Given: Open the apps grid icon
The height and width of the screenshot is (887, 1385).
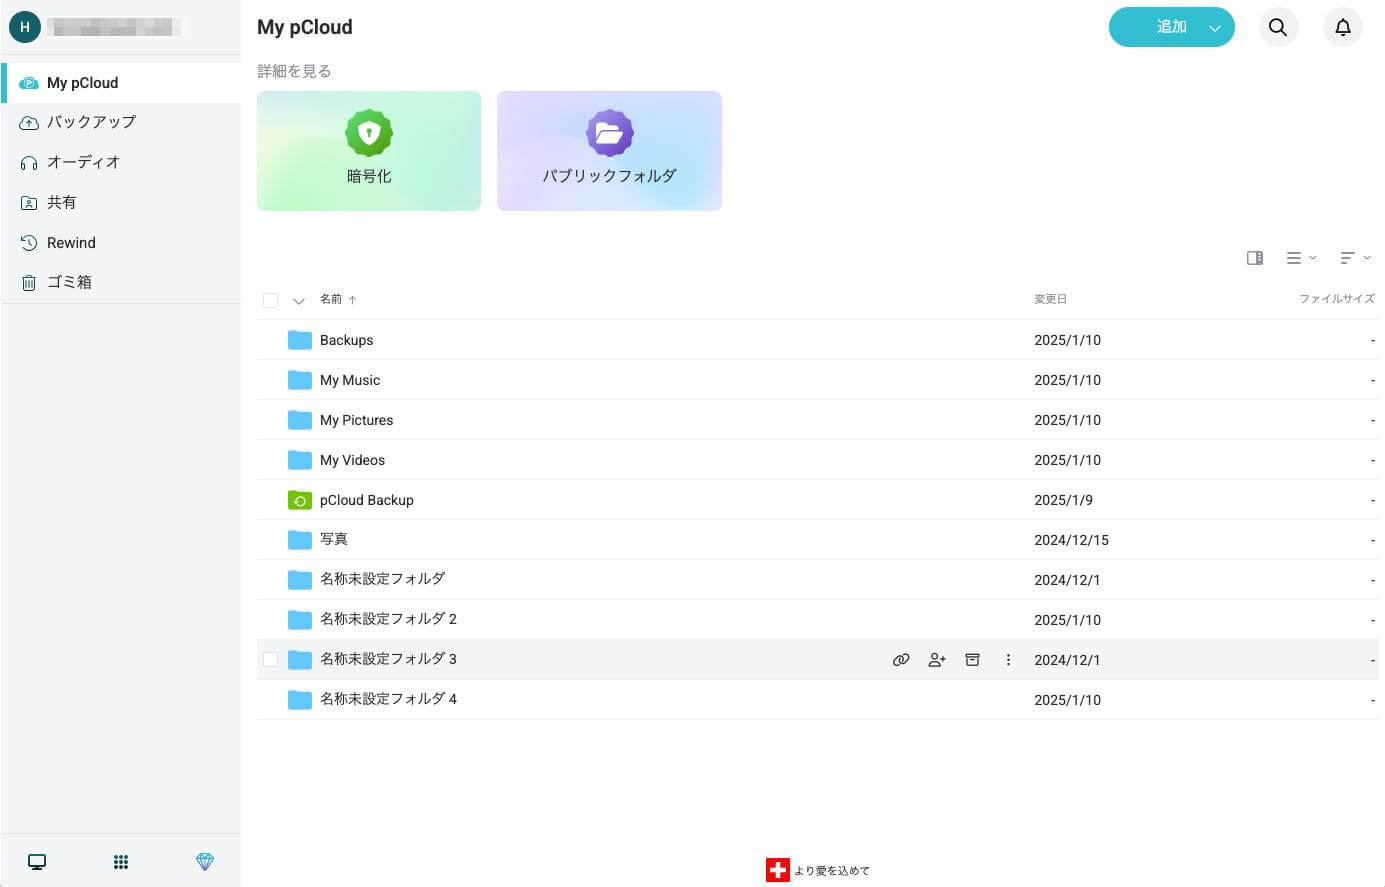Looking at the screenshot, I should (x=121, y=862).
